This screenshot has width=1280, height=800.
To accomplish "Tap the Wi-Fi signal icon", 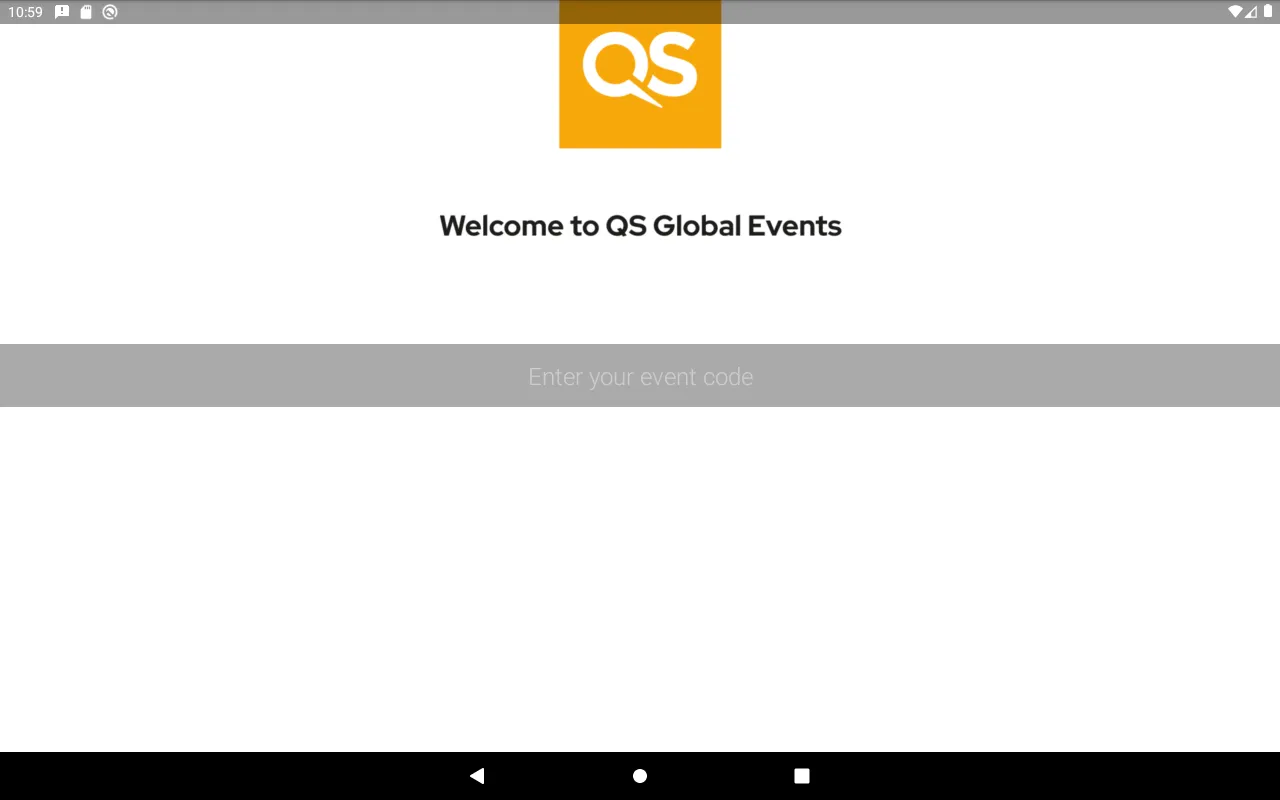I will click(x=1236, y=12).
